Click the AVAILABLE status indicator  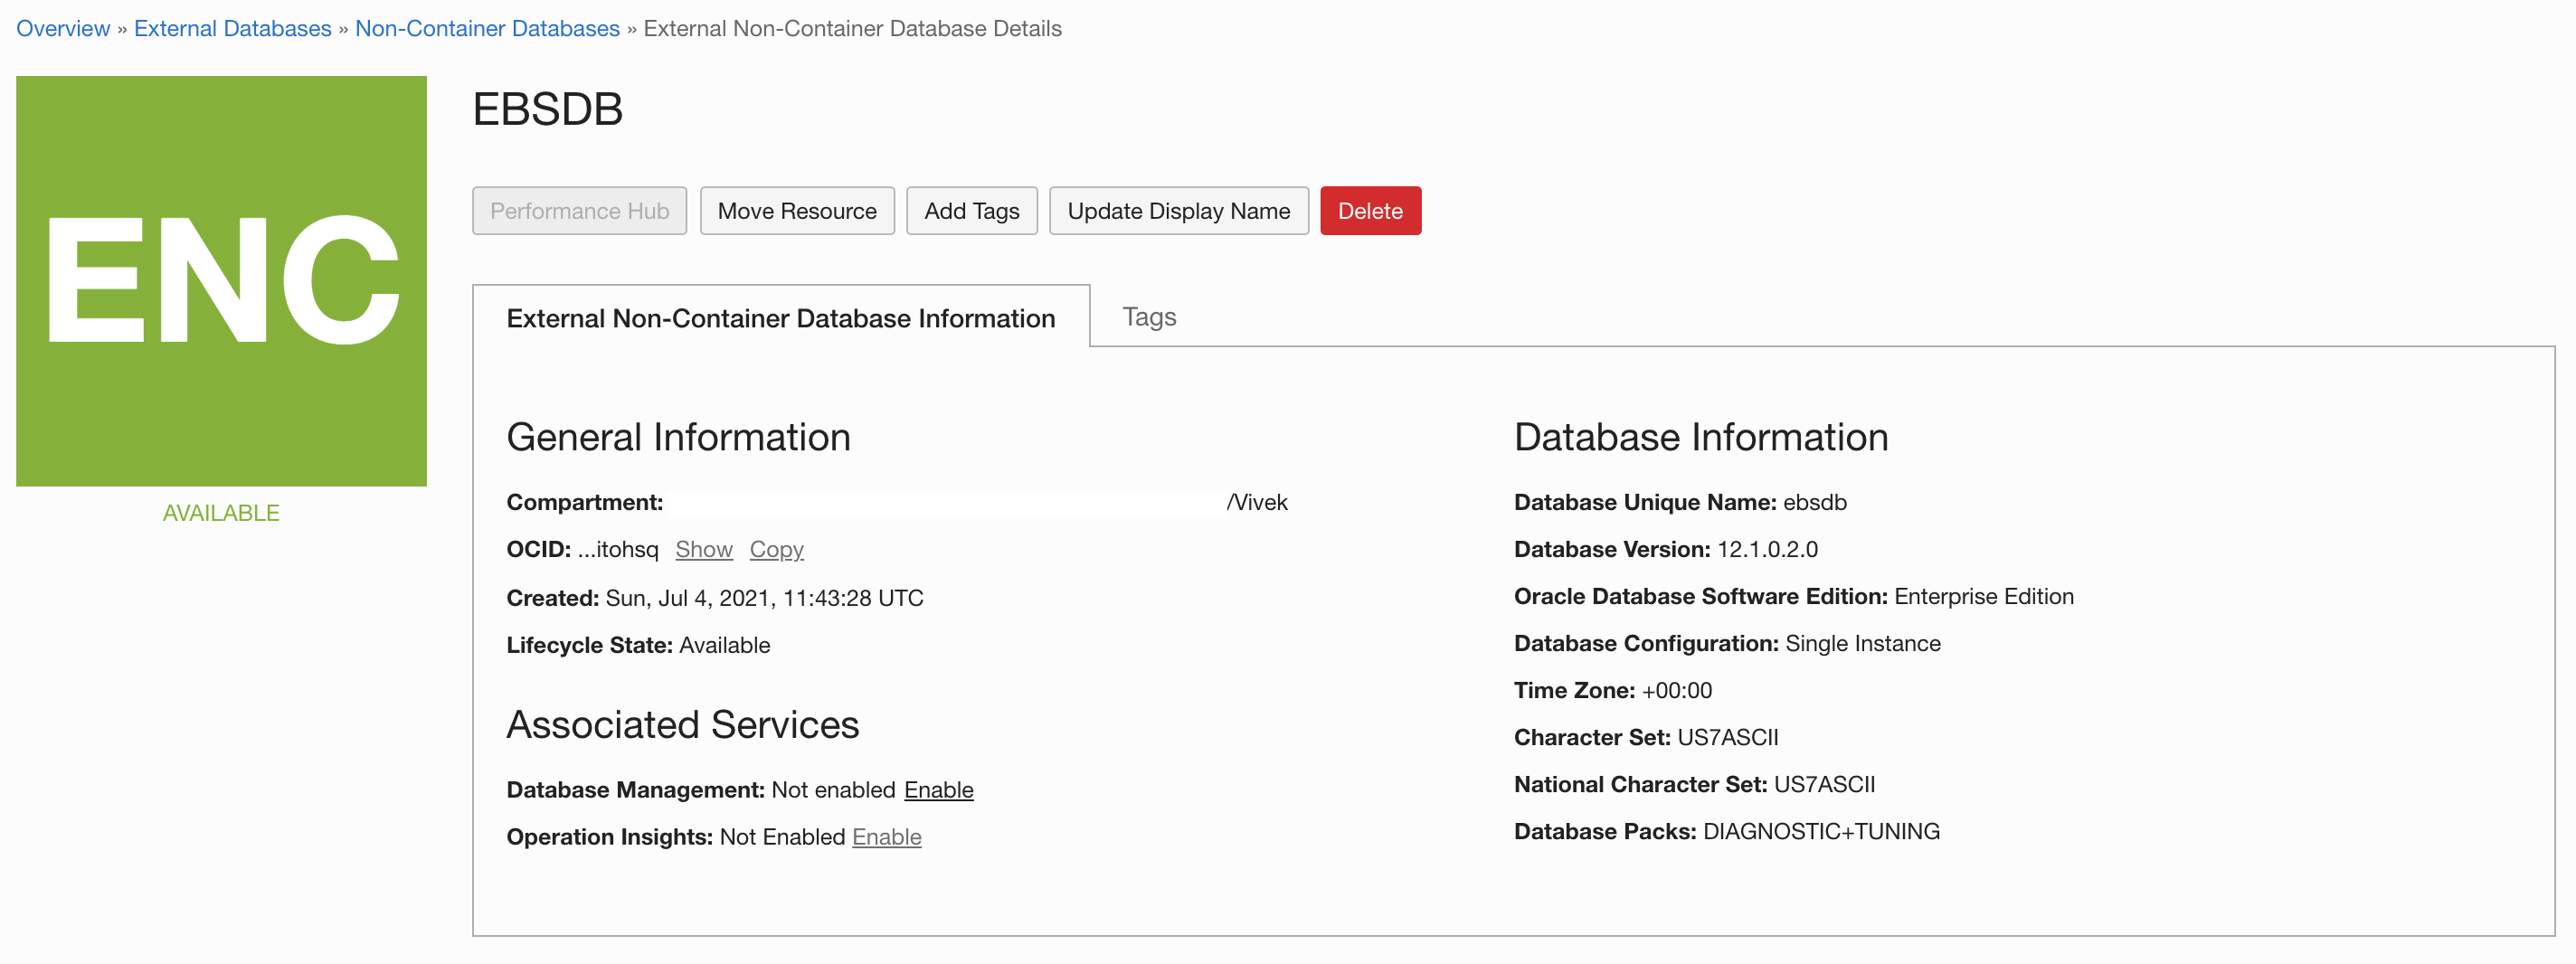(x=220, y=512)
